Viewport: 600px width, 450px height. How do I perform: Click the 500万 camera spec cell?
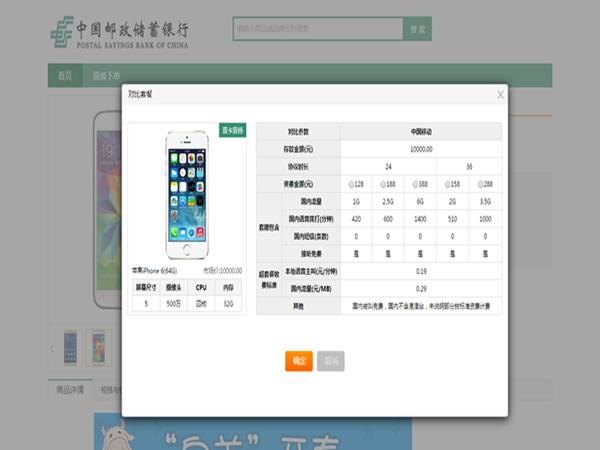173,304
